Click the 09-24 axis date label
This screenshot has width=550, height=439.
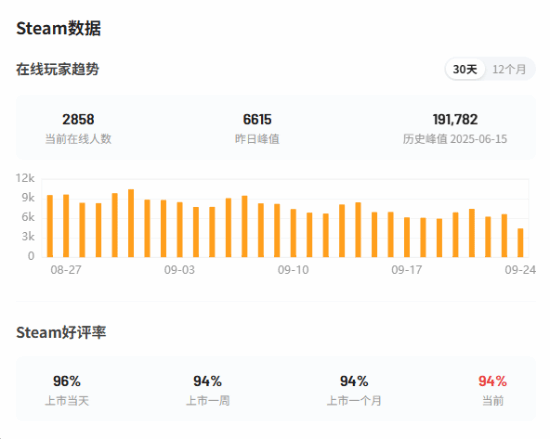coord(520,270)
